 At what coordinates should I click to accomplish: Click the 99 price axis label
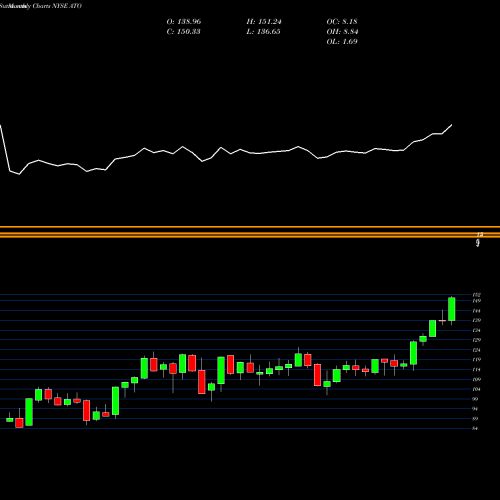pyautogui.click(x=476, y=399)
